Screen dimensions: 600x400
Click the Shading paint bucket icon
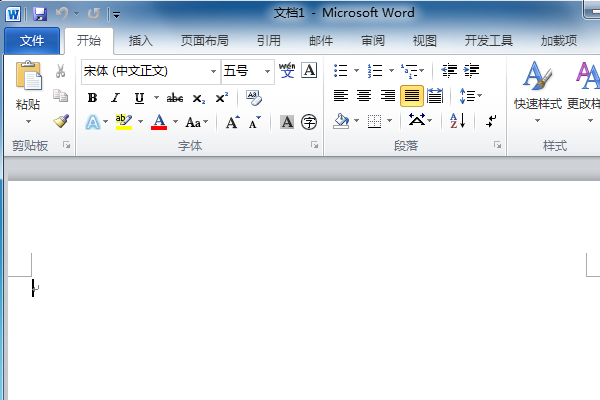(341, 121)
